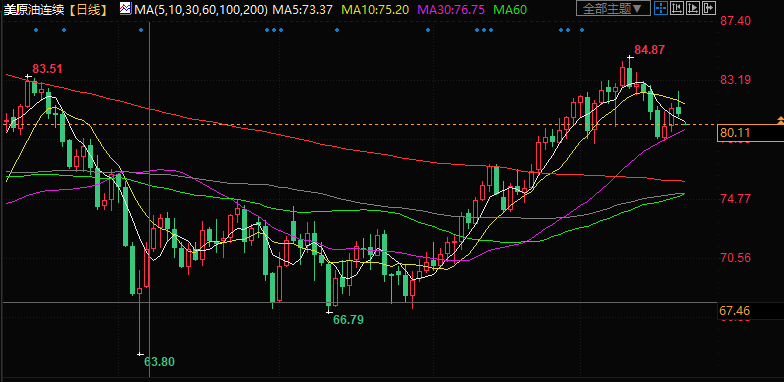Click the jump-to-start chart icon
784x382 pixels.
[677, 8]
